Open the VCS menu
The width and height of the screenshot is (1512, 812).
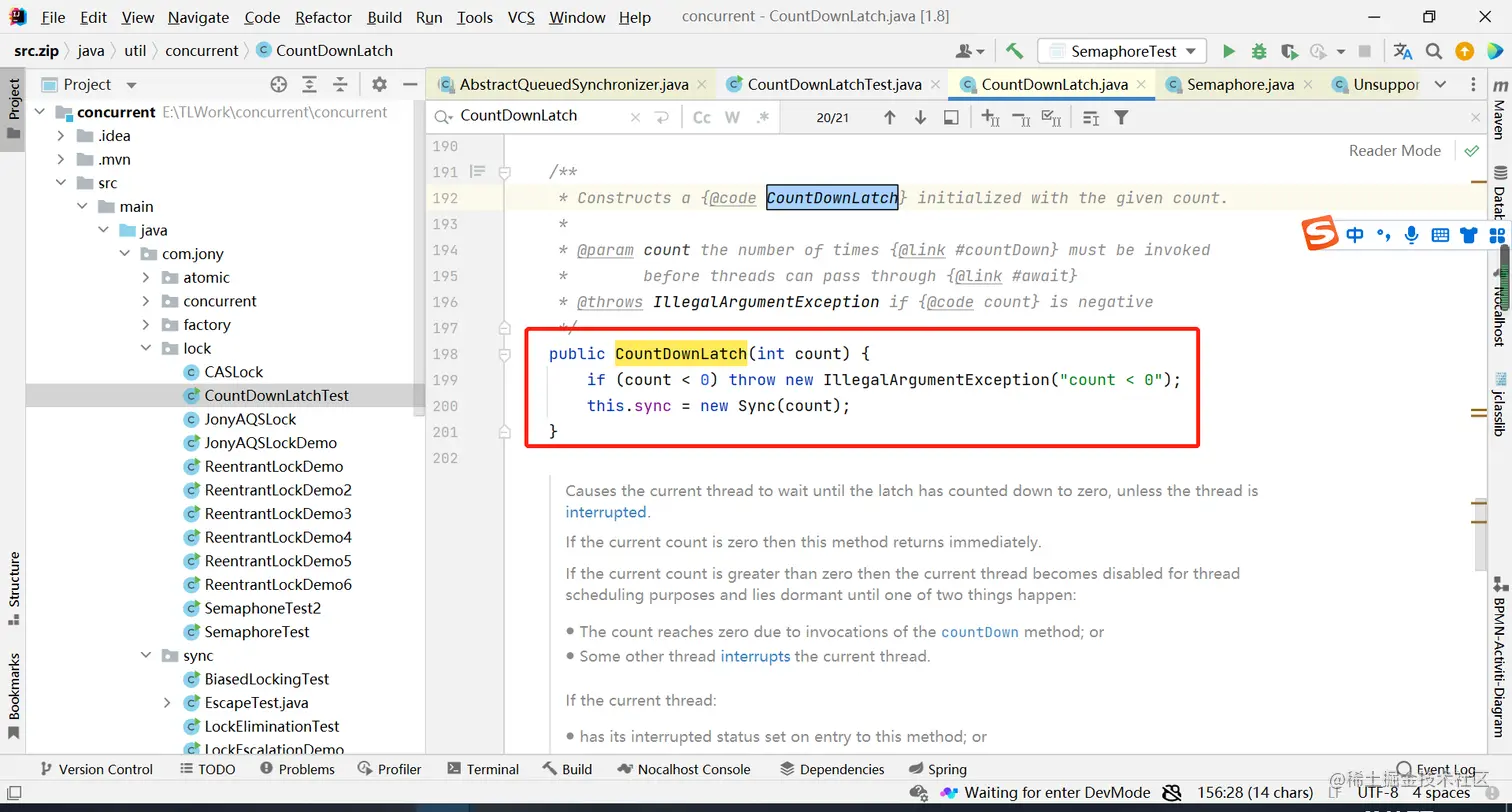pyautogui.click(x=521, y=17)
